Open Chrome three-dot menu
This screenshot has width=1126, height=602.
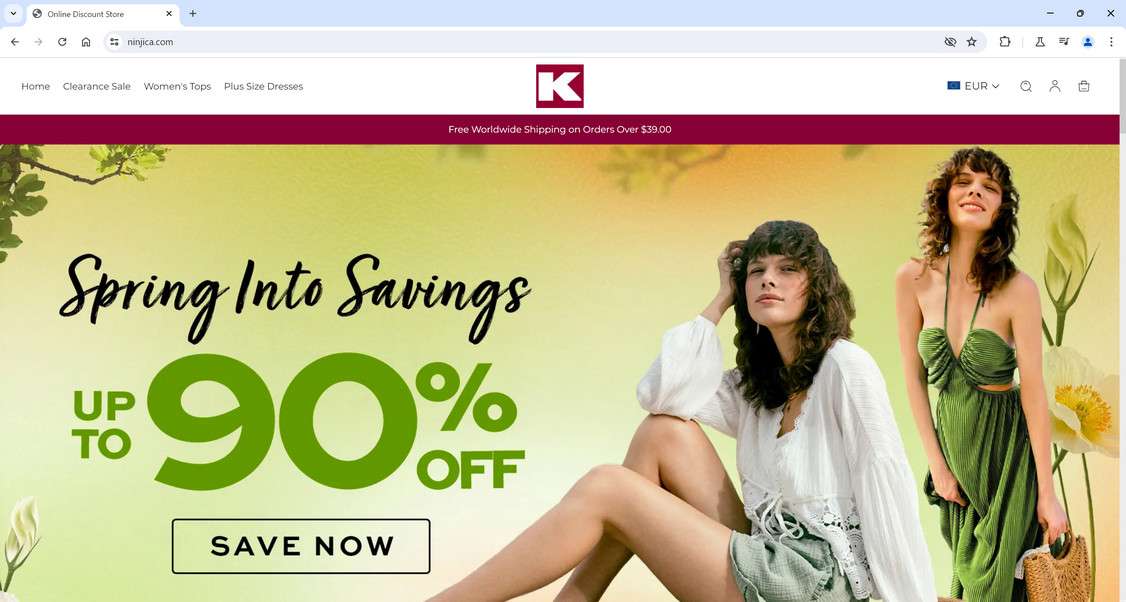pyautogui.click(x=1111, y=42)
